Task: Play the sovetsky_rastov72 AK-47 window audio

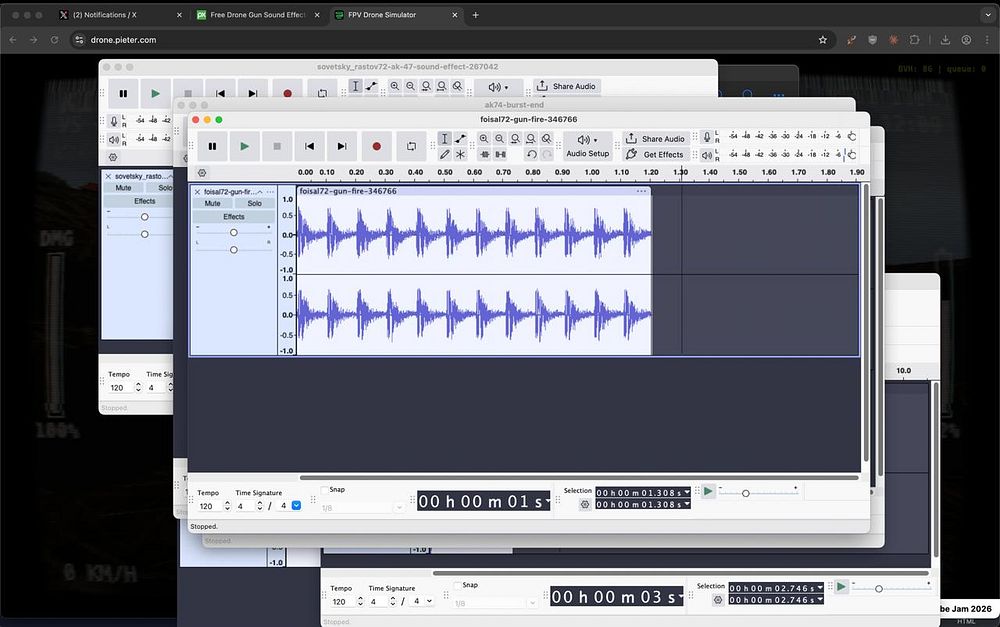Action: (155, 93)
